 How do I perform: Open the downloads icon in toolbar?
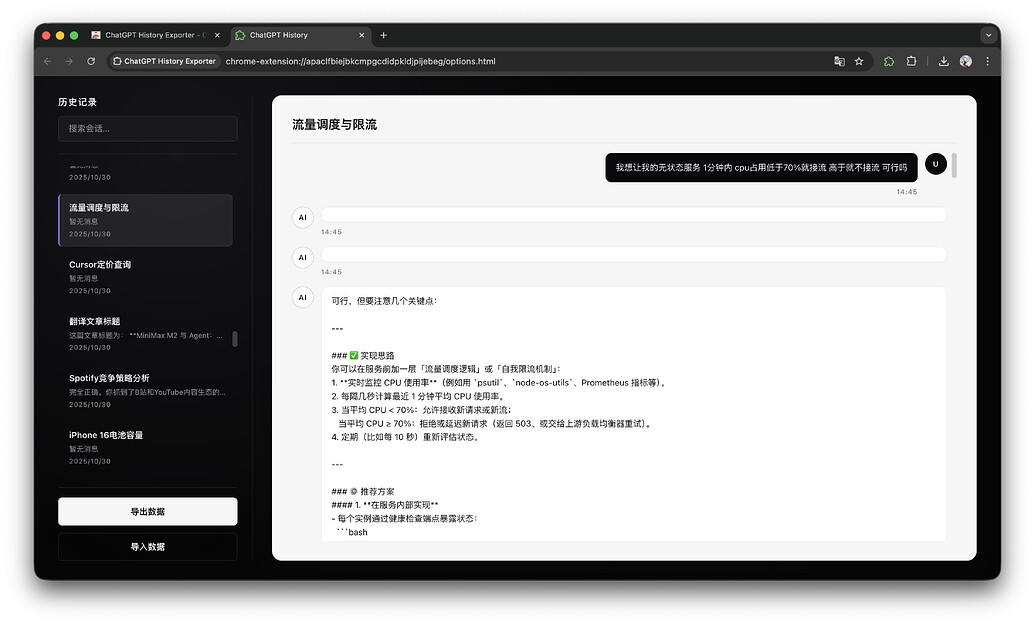(x=944, y=61)
